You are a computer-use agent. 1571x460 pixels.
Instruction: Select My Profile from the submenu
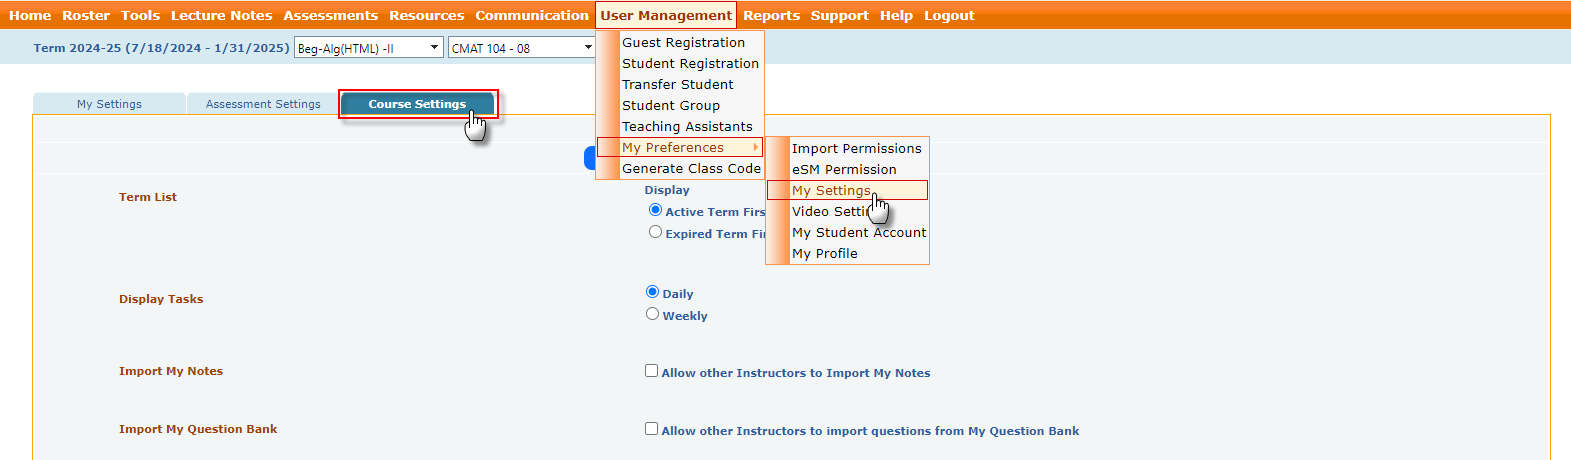click(824, 254)
